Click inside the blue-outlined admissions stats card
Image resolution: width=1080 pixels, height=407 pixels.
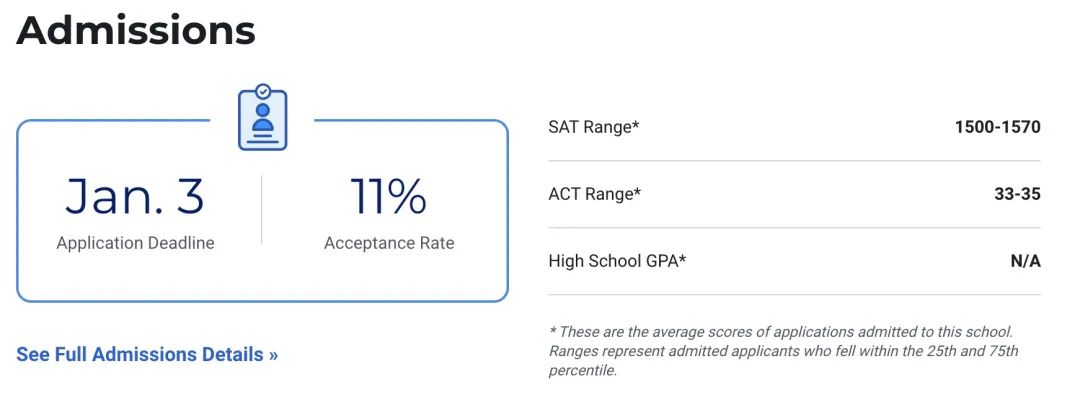[262, 211]
